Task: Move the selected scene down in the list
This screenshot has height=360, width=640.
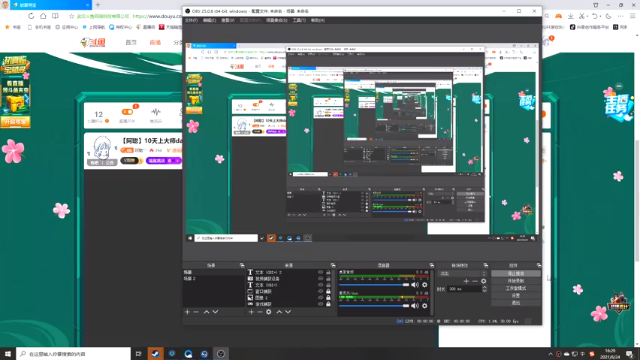Action: click(x=216, y=312)
